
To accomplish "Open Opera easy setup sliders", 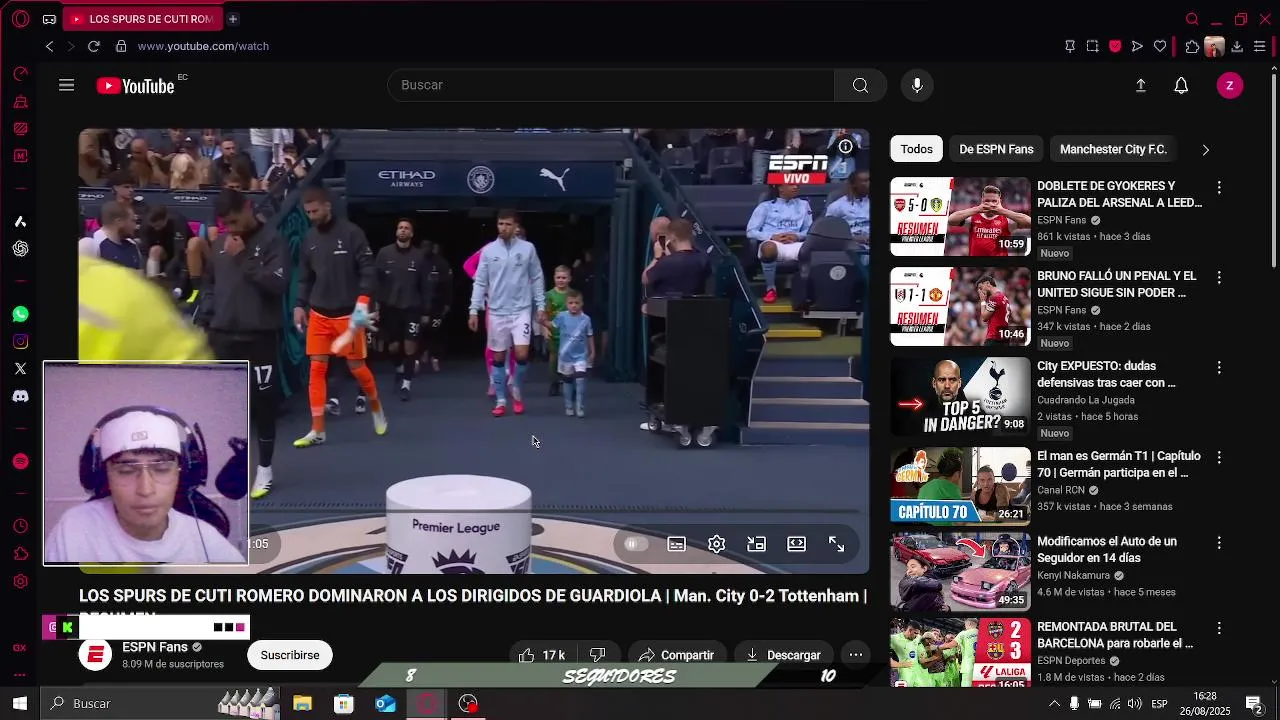I will pyautogui.click(x=1260, y=46).
